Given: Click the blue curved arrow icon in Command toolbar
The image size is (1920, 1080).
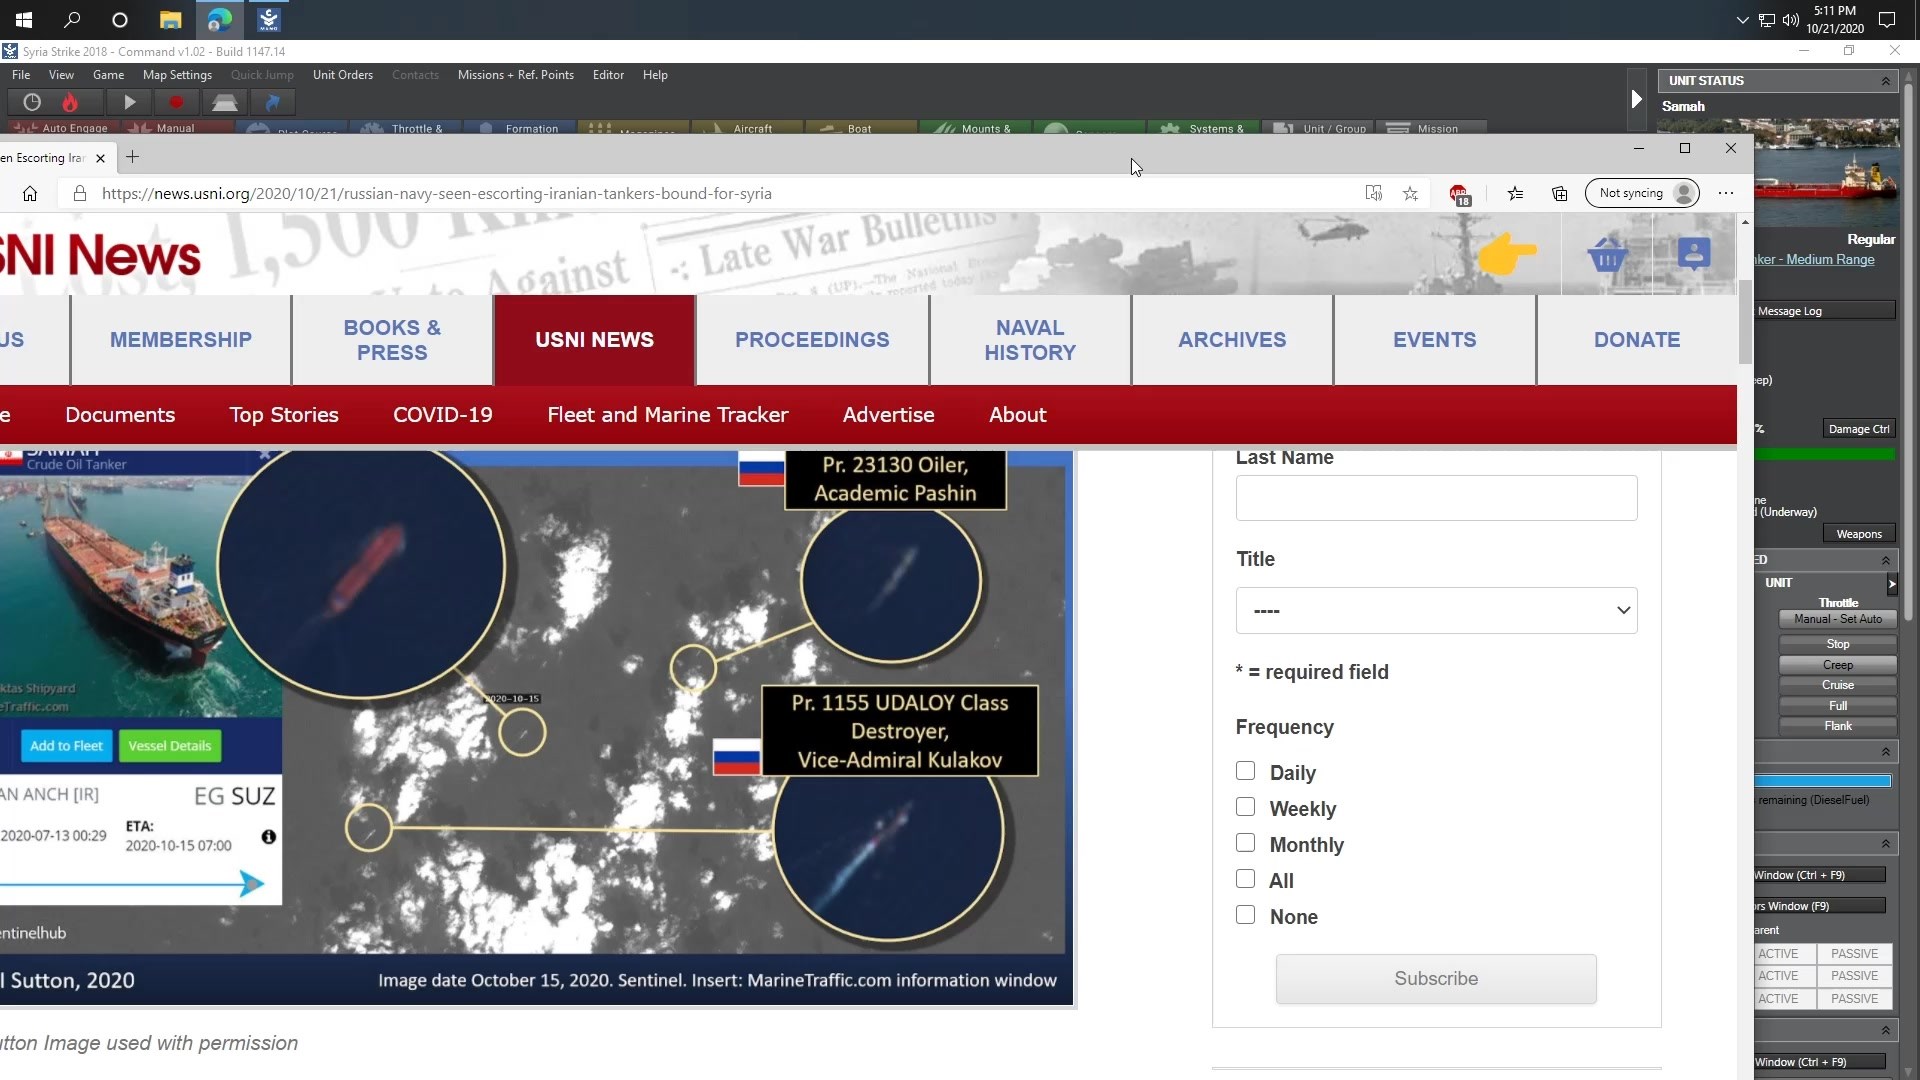Looking at the screenshot, I should 272,102.
